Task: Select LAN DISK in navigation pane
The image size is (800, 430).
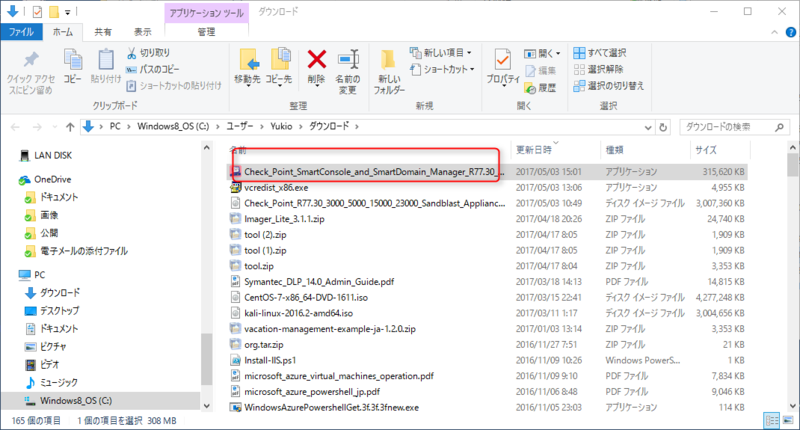Action: pyautogui.click(x=53, y=155)
